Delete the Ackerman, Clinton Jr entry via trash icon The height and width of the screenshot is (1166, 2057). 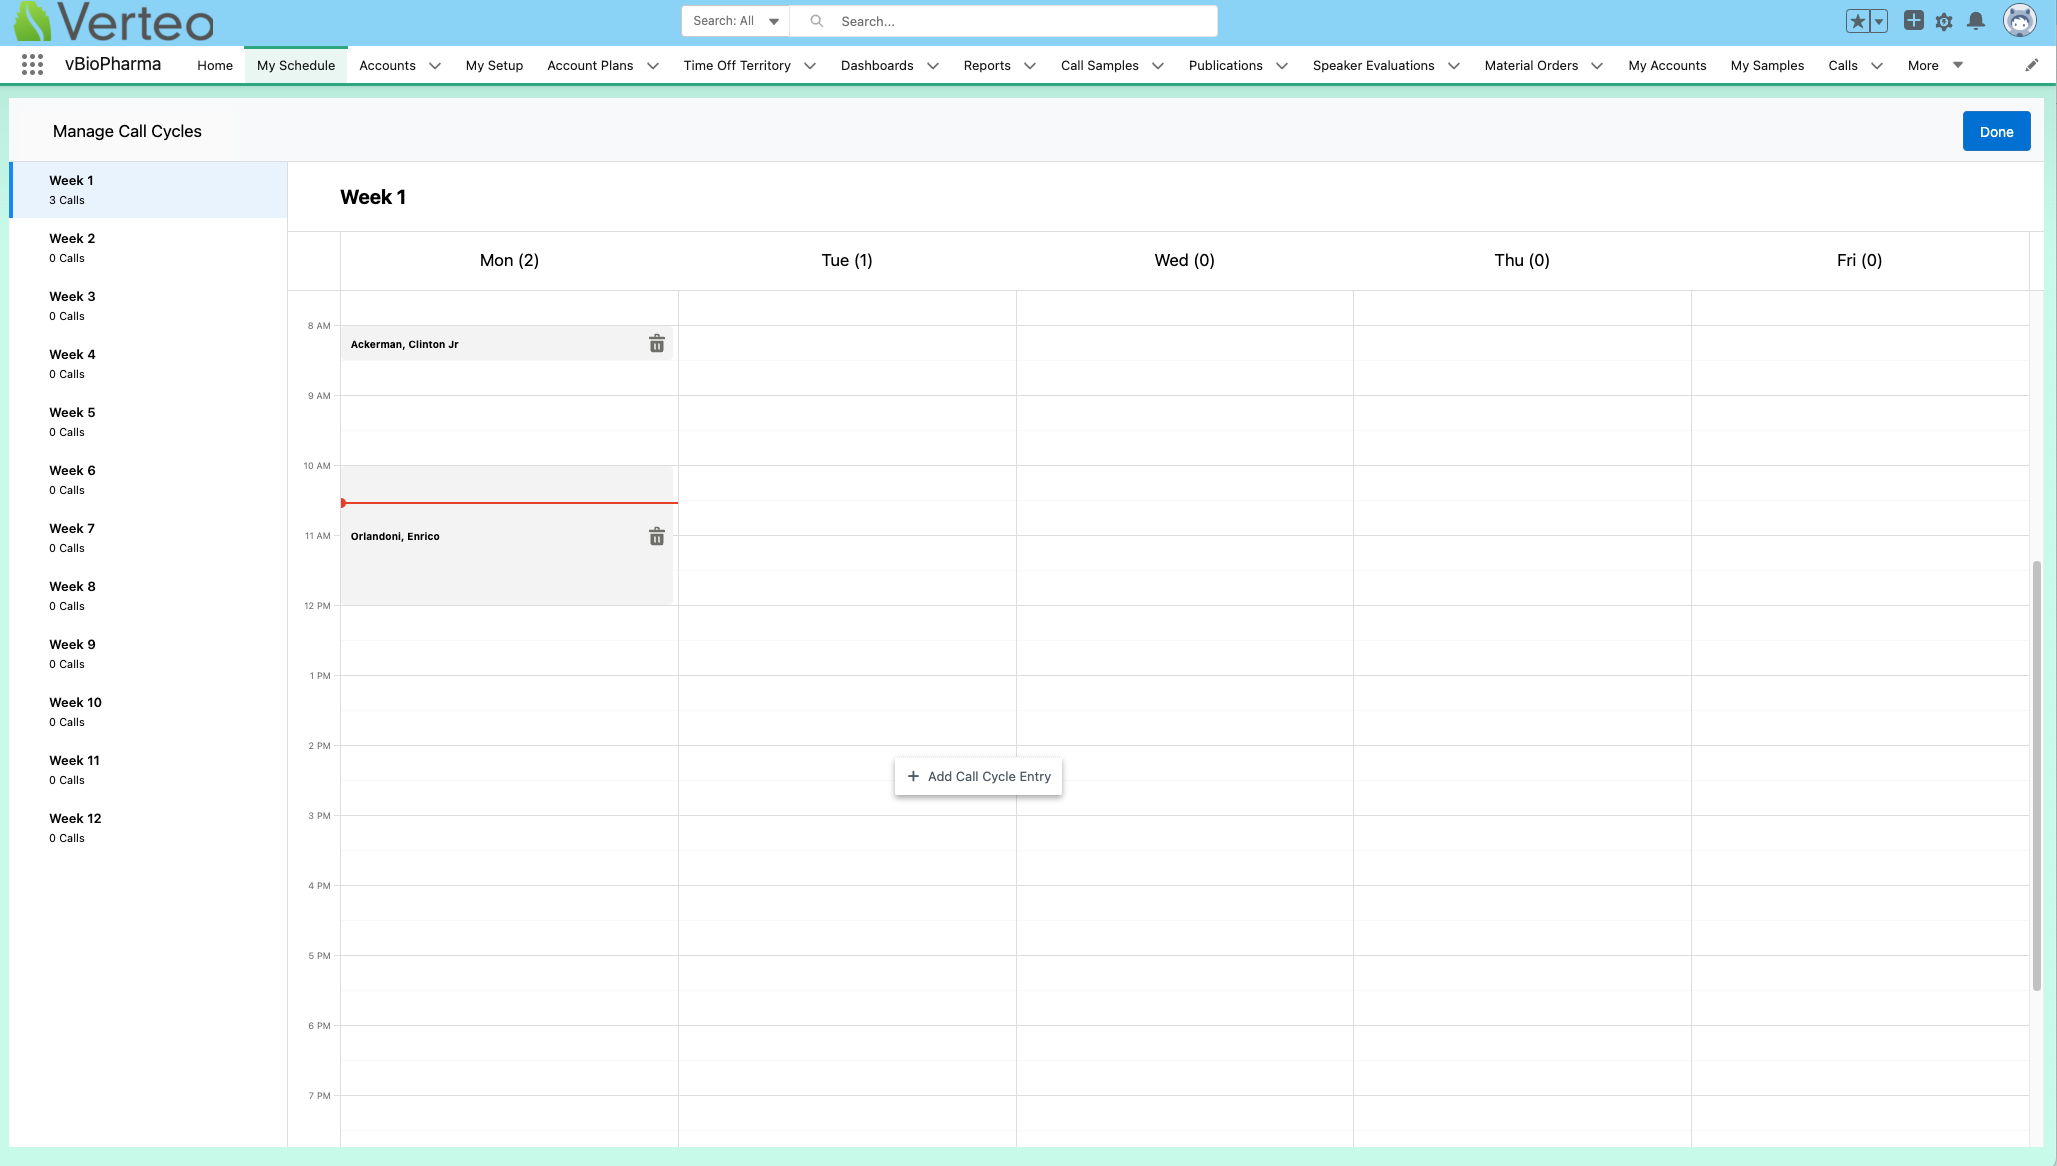point(657,343)
